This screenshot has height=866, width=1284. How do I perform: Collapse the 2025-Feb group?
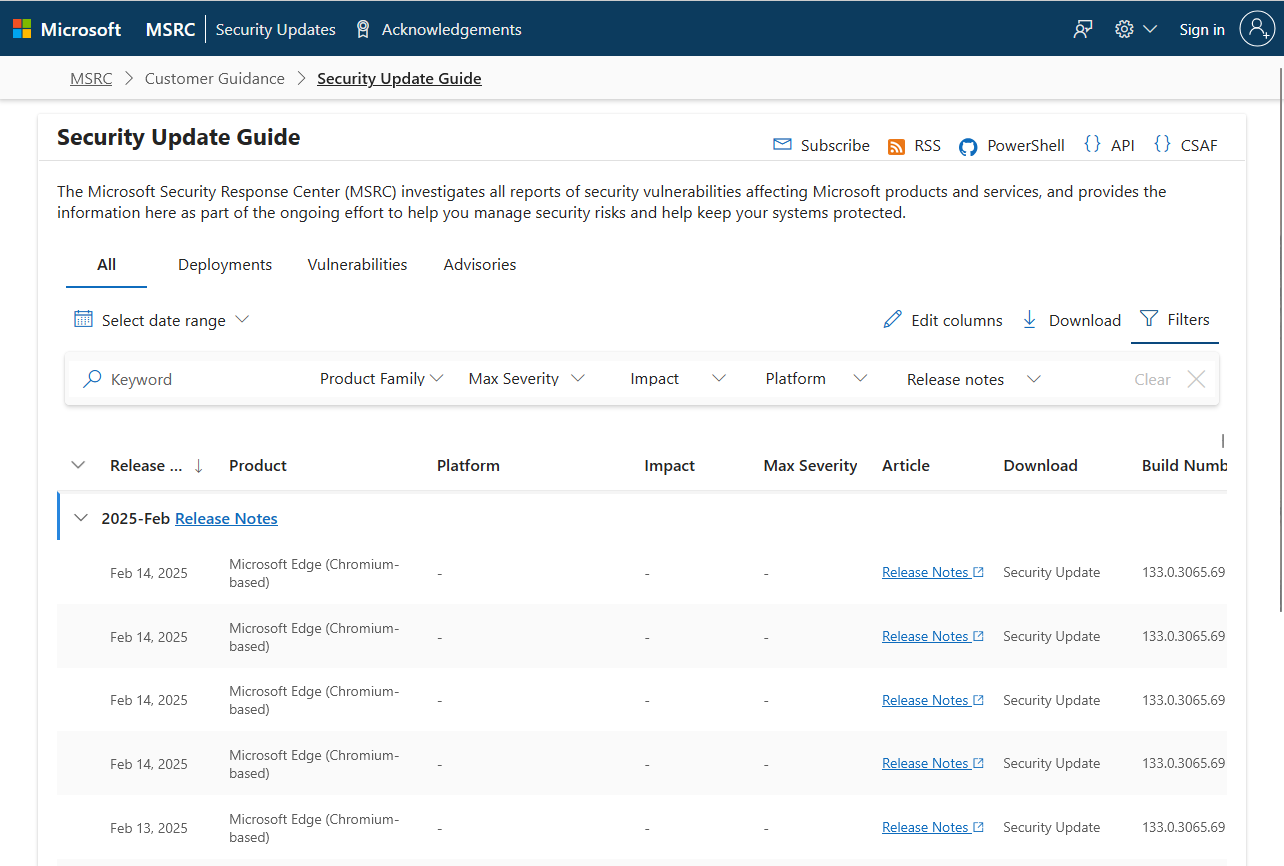(81, 518)
